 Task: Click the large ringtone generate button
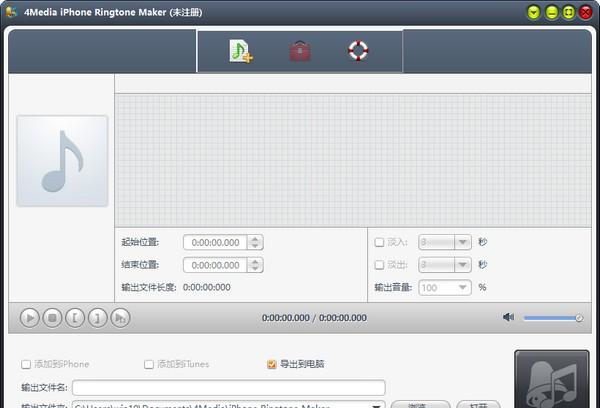tap(551, 379)
